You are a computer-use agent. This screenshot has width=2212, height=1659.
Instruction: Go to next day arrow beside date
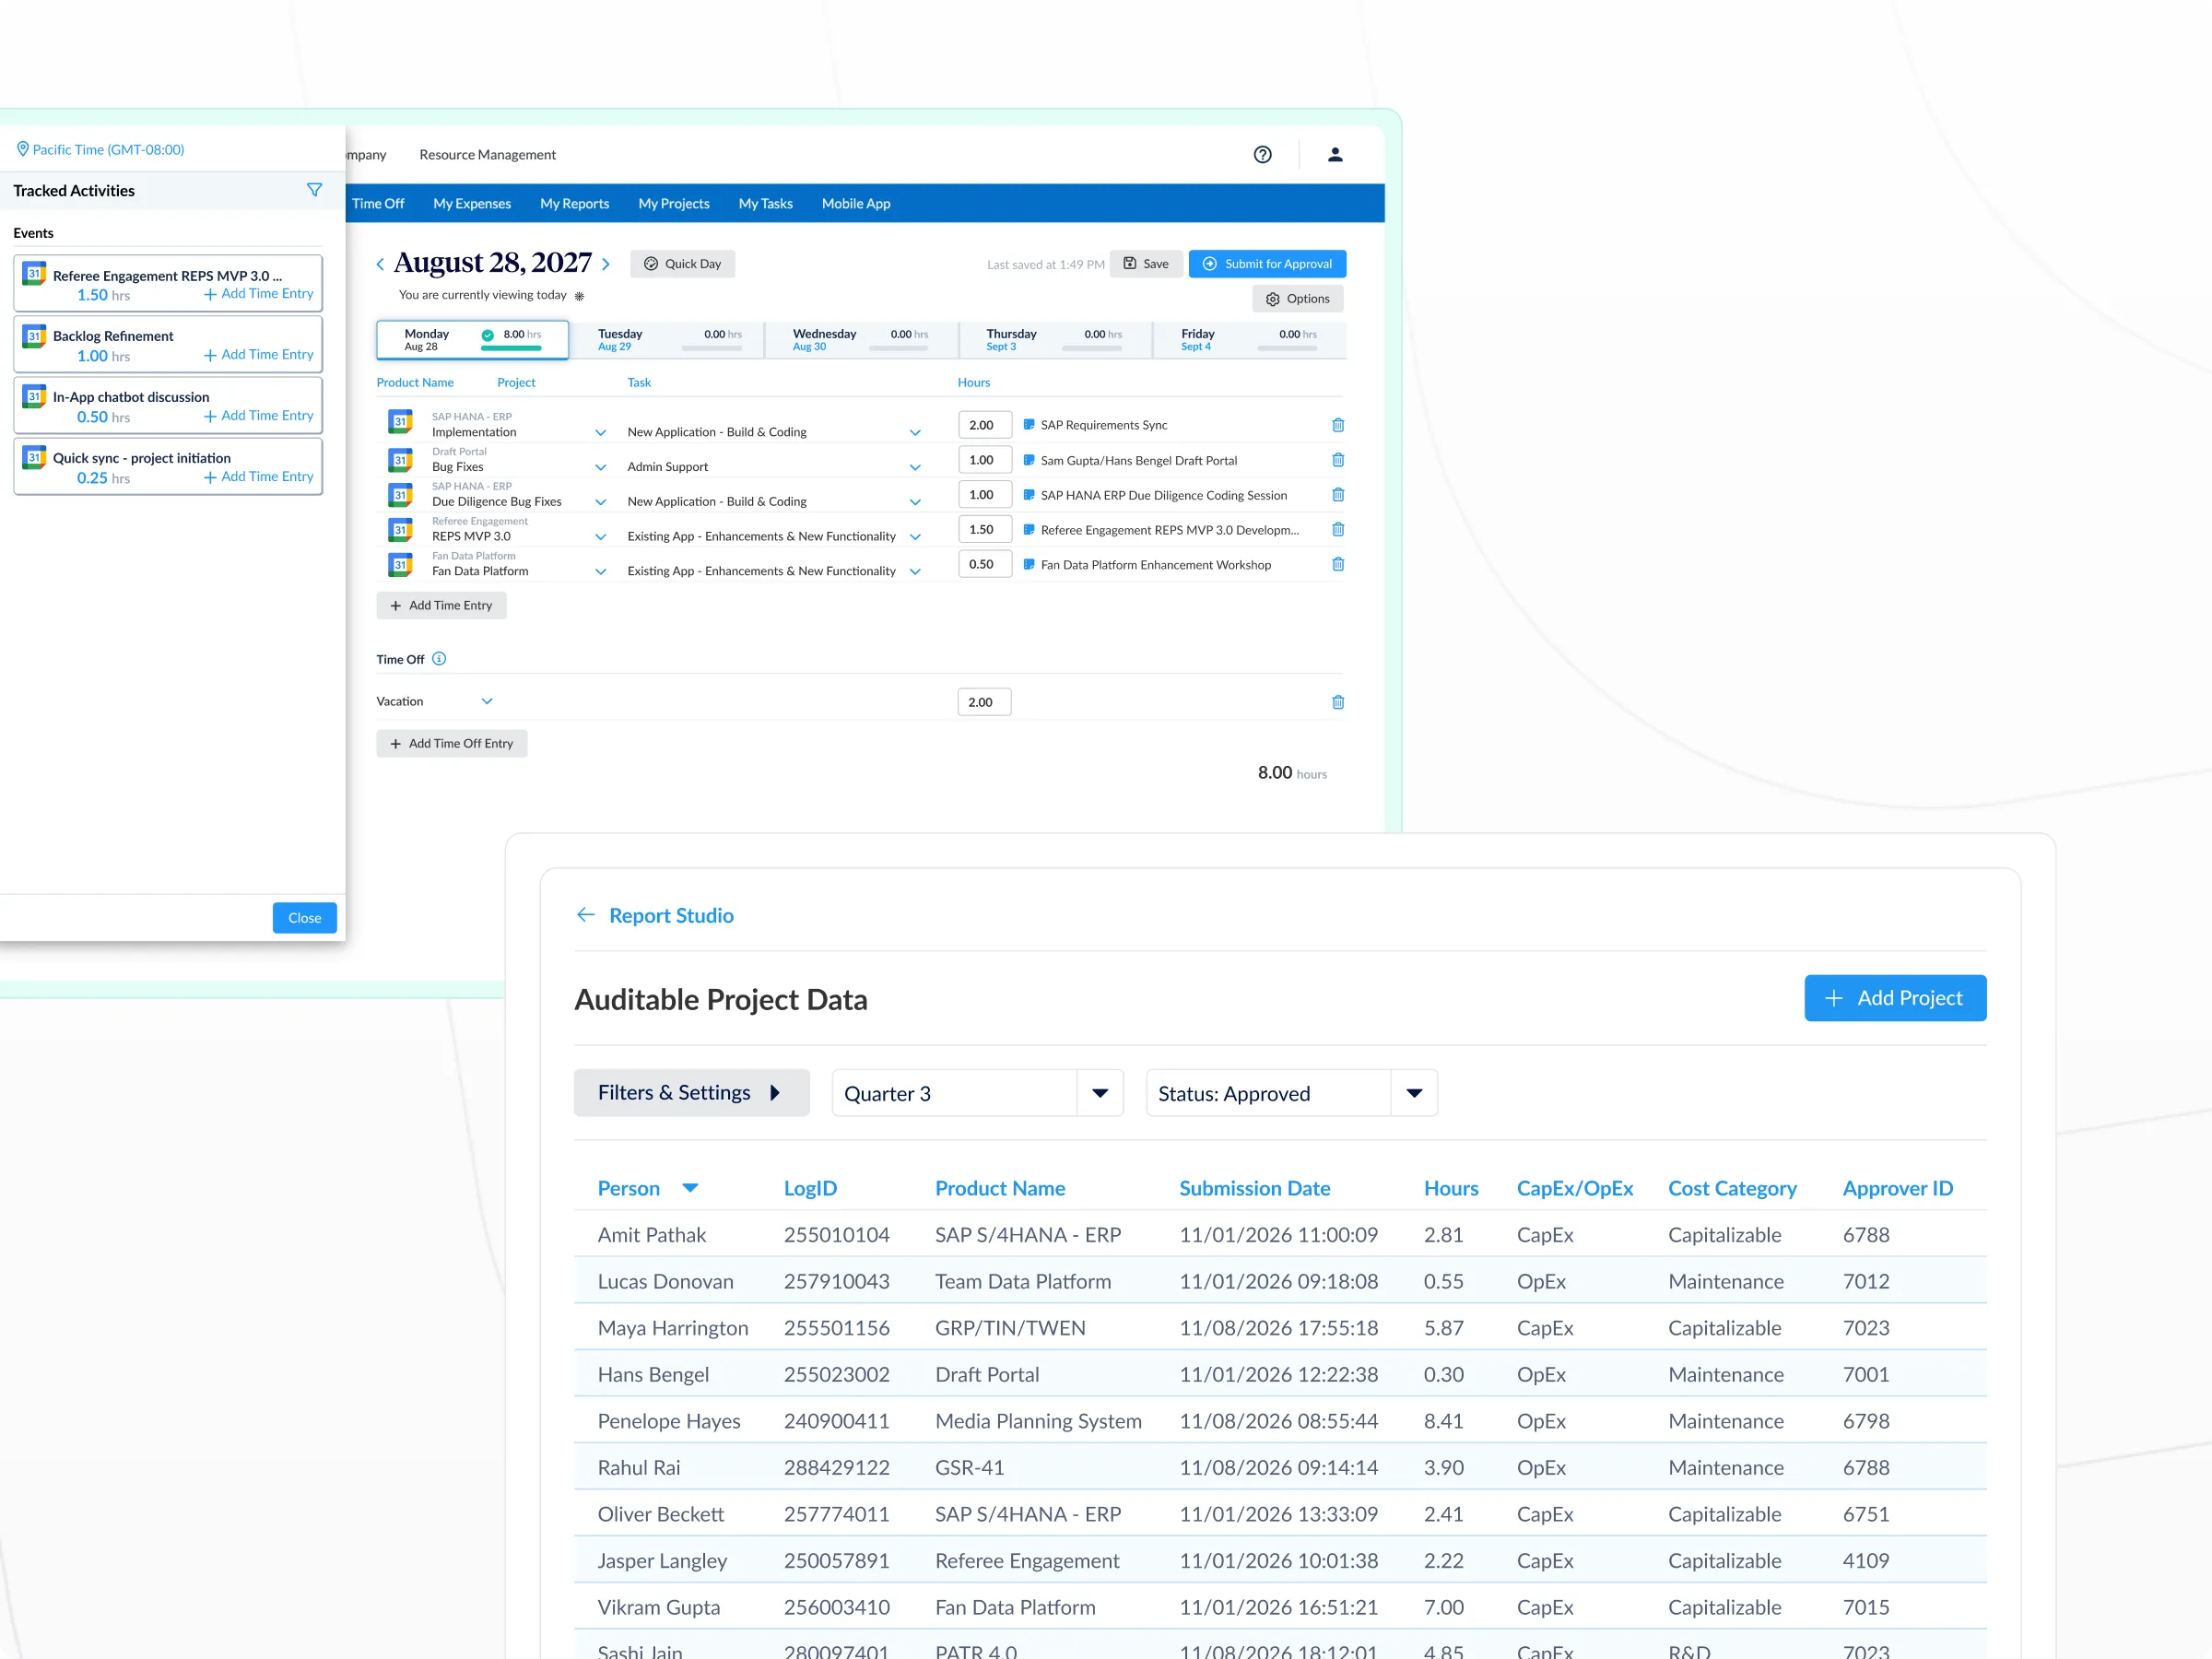point(606,264)
